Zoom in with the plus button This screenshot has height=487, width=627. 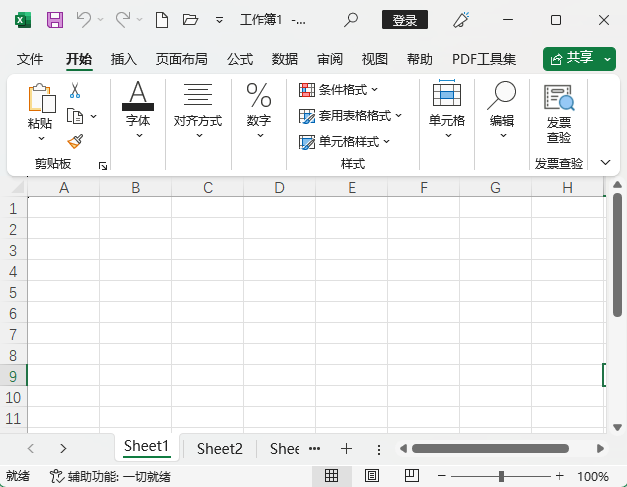click(x=560, y=476)
